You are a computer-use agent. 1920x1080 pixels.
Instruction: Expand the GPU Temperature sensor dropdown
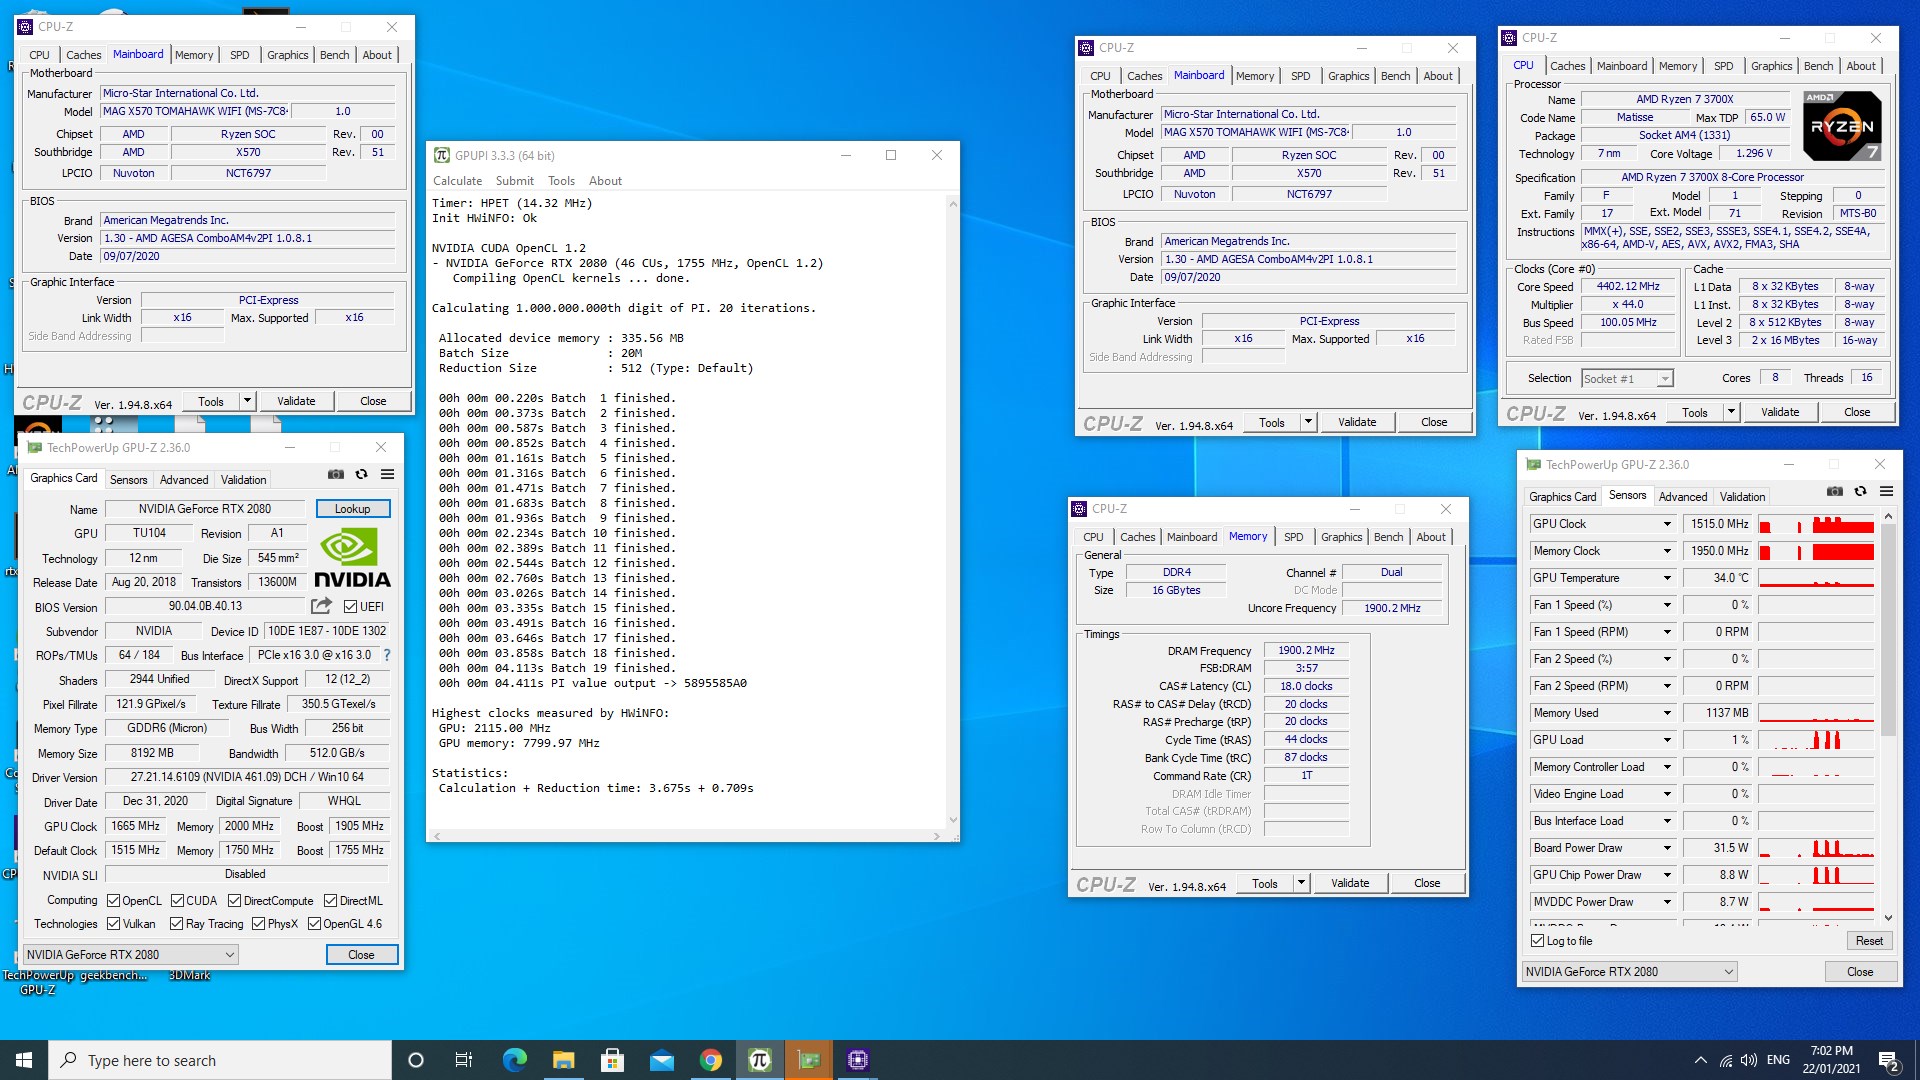[x=1667, y=578]
